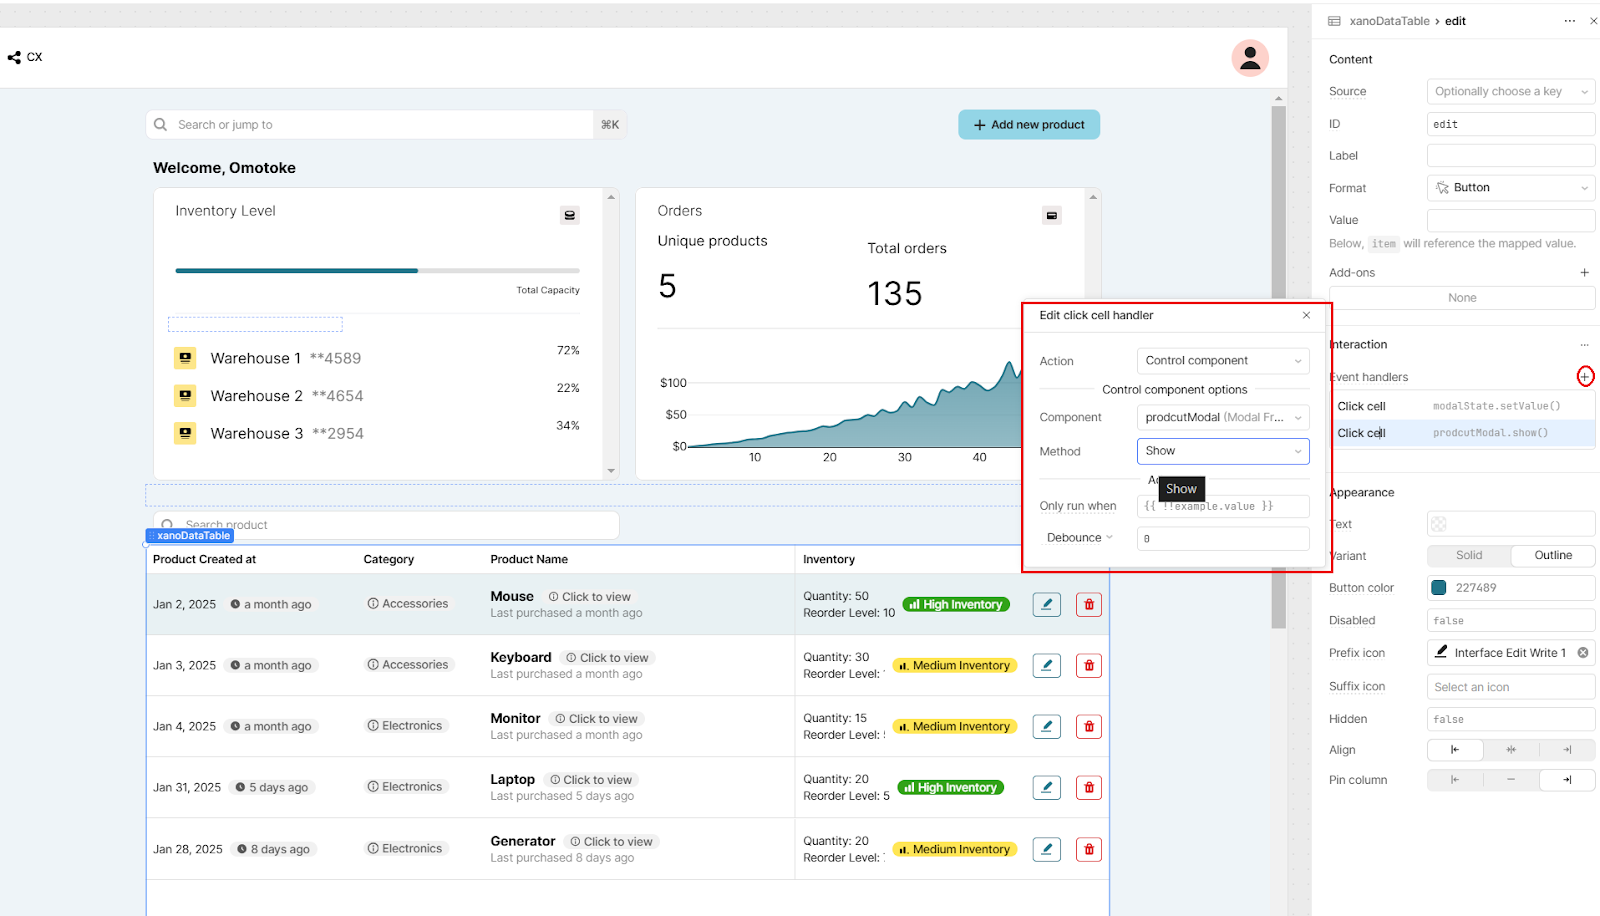Click the Orders card icon
The height and width of the screenshot is (916, 1600).
tap(1052, 215)
